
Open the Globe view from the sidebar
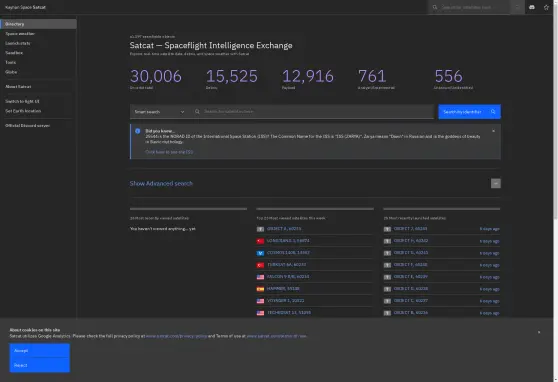click(x=11, y=72)
